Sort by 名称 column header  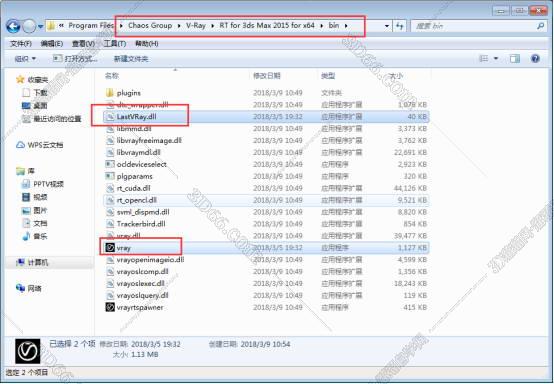point(112,76)
